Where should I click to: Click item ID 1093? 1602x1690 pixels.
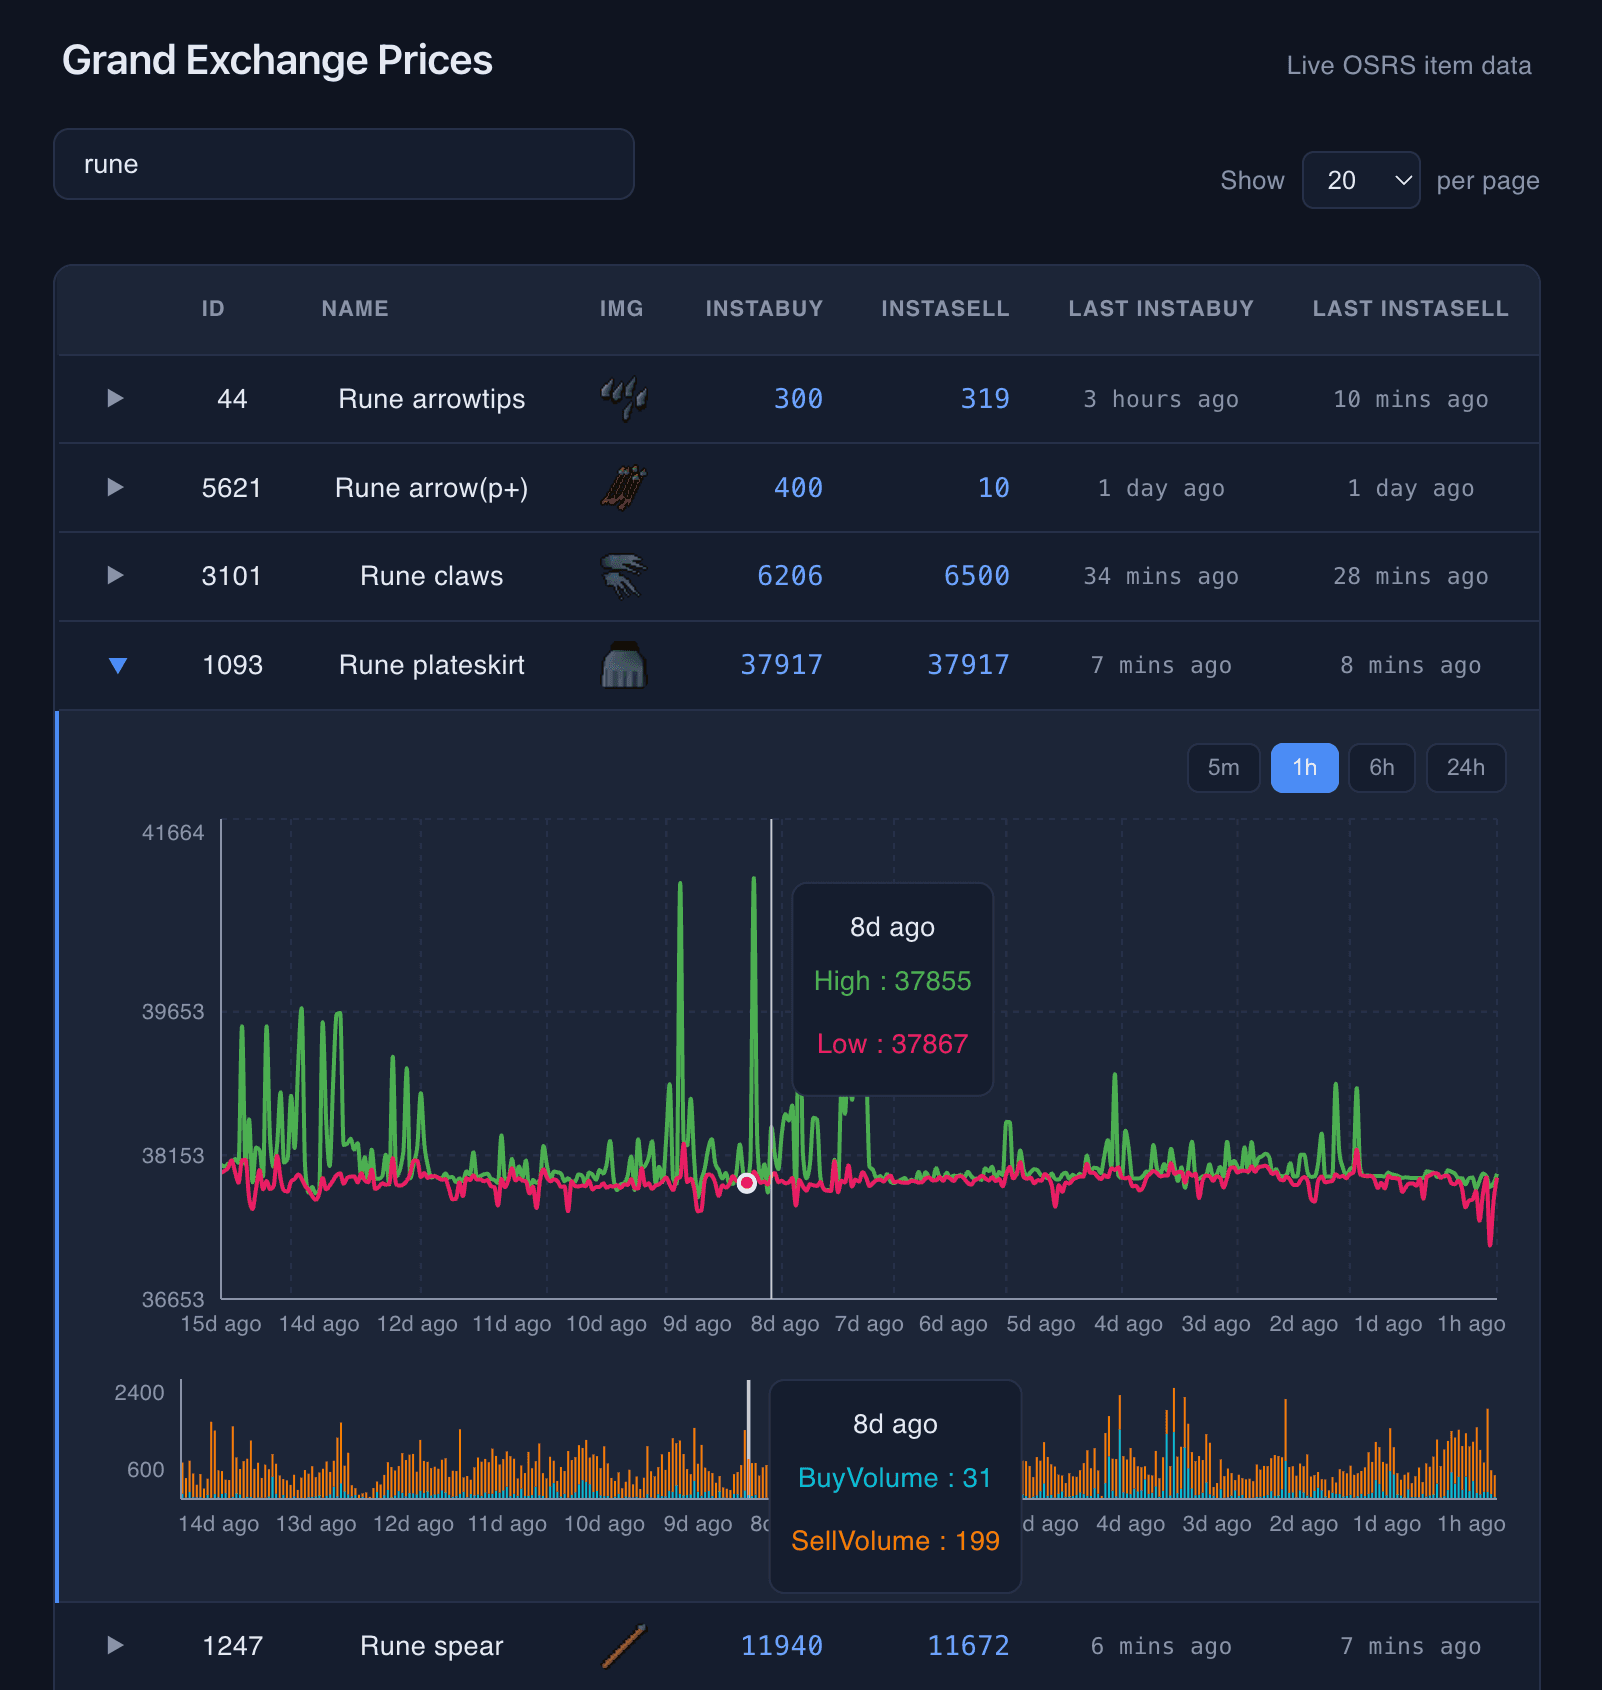[232, 665]
